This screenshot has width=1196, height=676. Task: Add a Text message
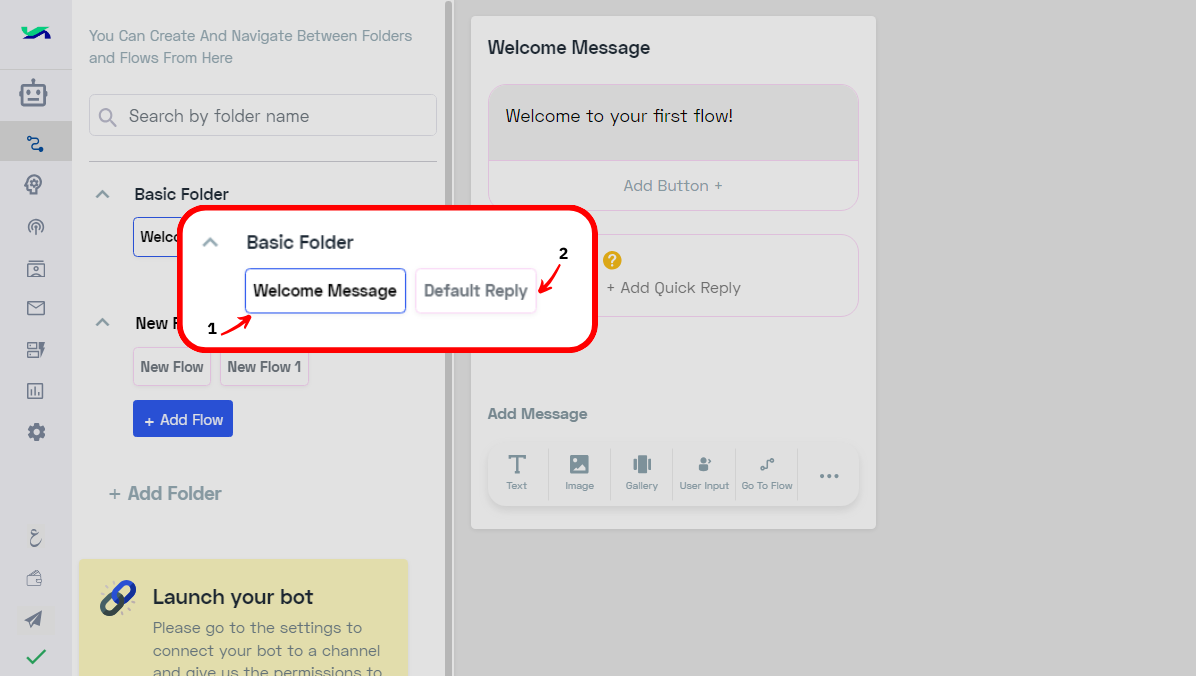click(x=516, y=472)
